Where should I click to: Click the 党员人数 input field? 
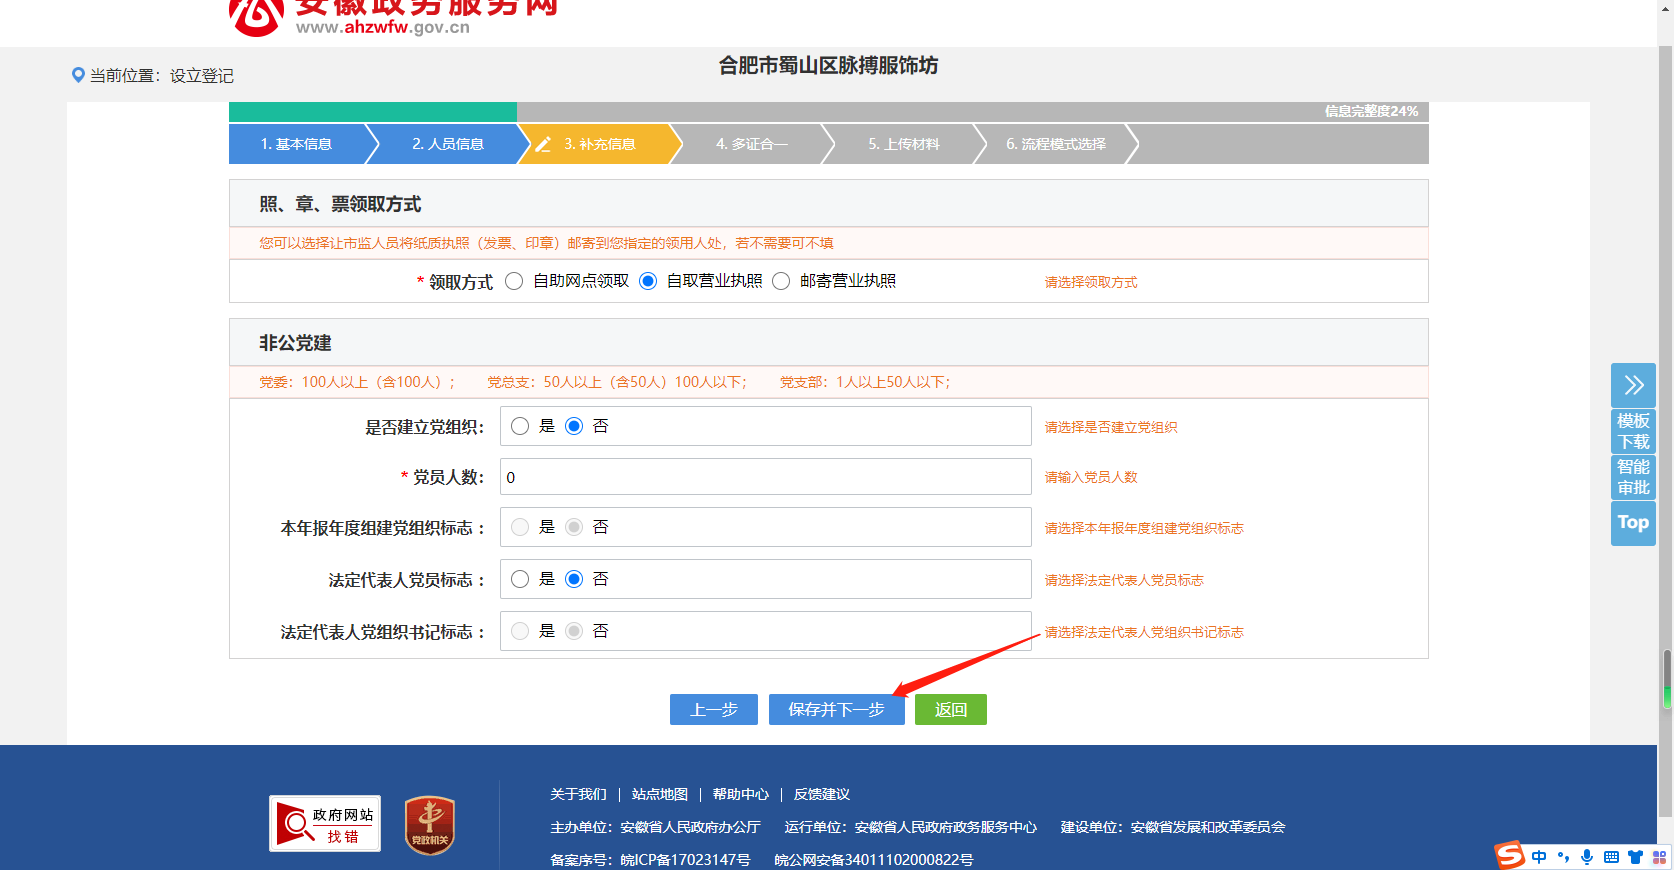pyautogui.click(x=766, y=477)
